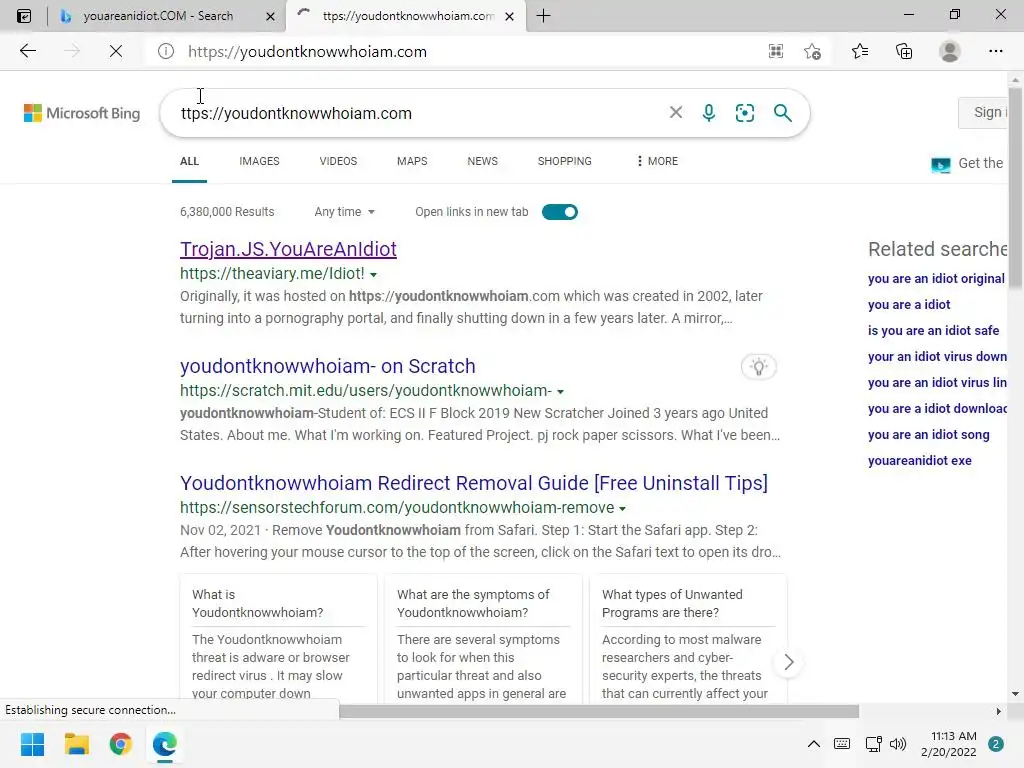The width and height of the screenshot is (1024, 768).
Task: Open the MORE search categories menu
Action: pos(657,161)
